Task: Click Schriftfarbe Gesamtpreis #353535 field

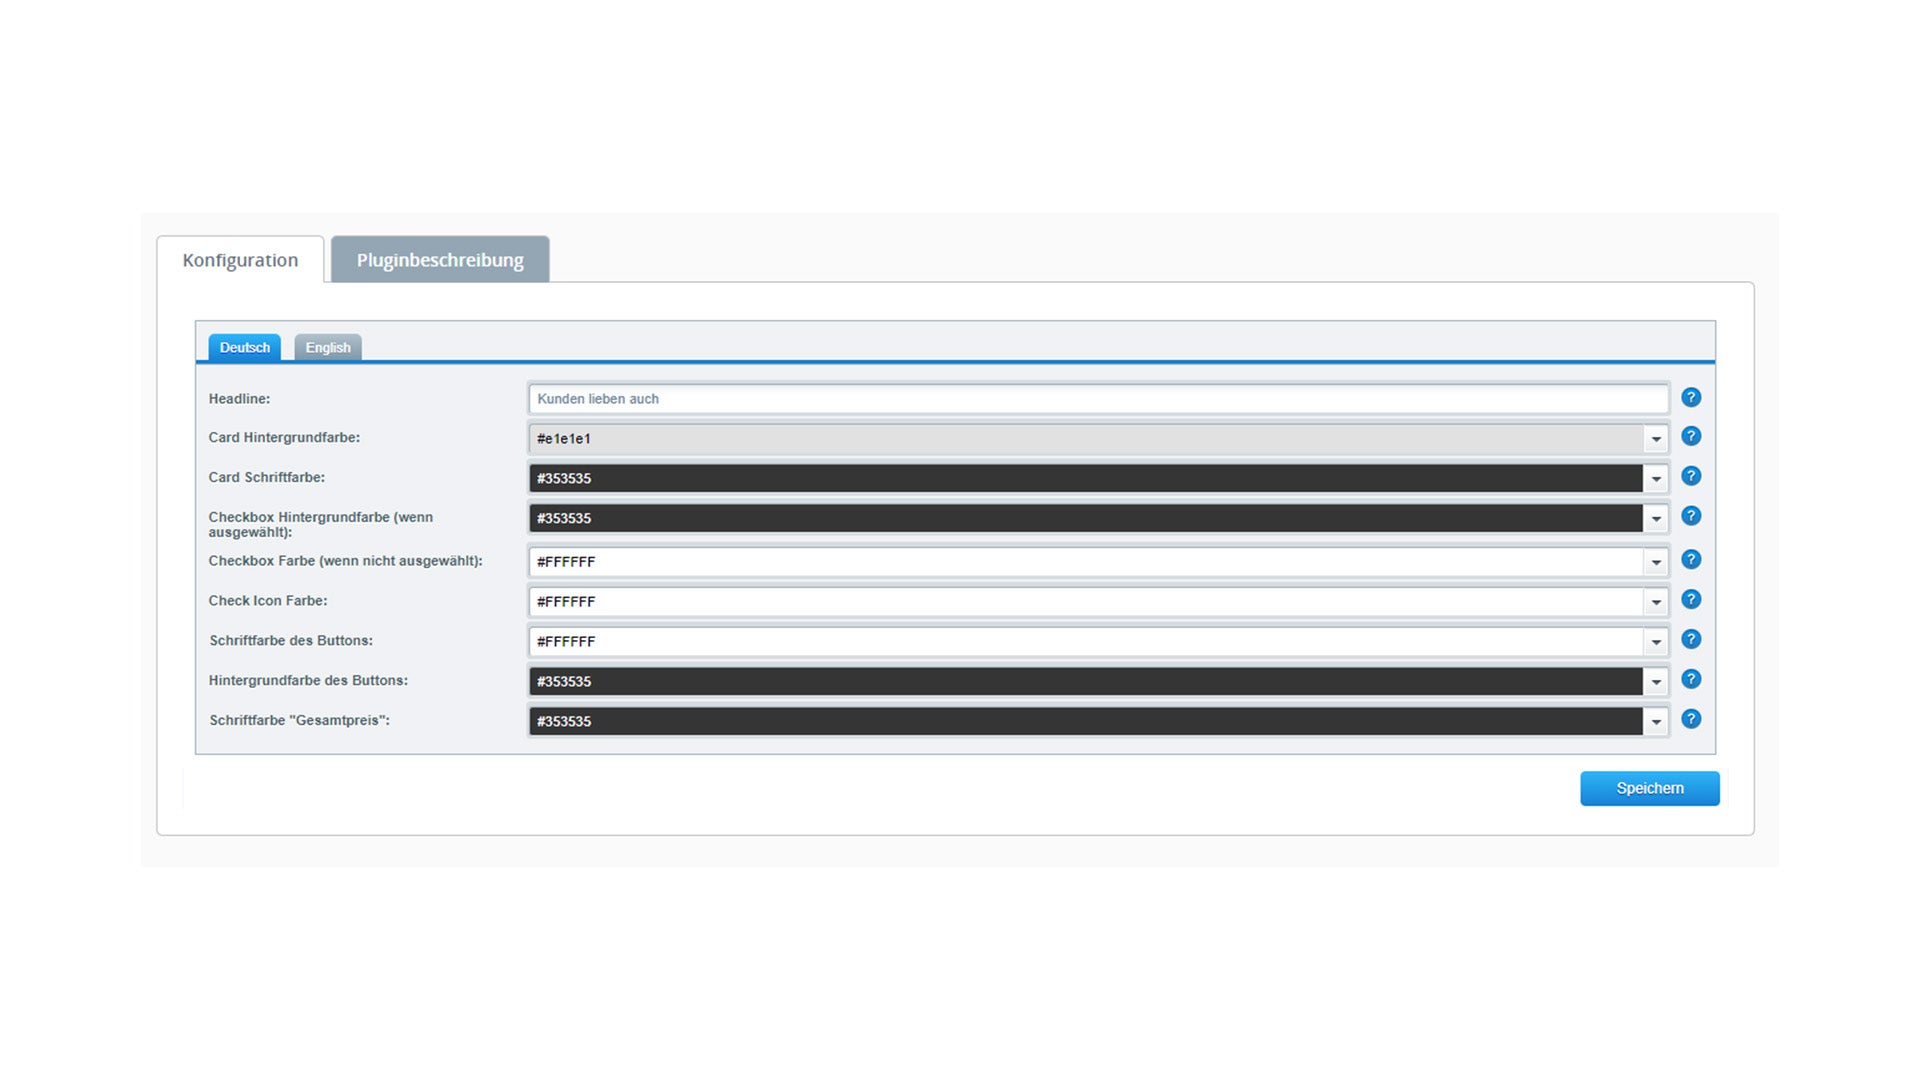Action: pos(1086,722)
